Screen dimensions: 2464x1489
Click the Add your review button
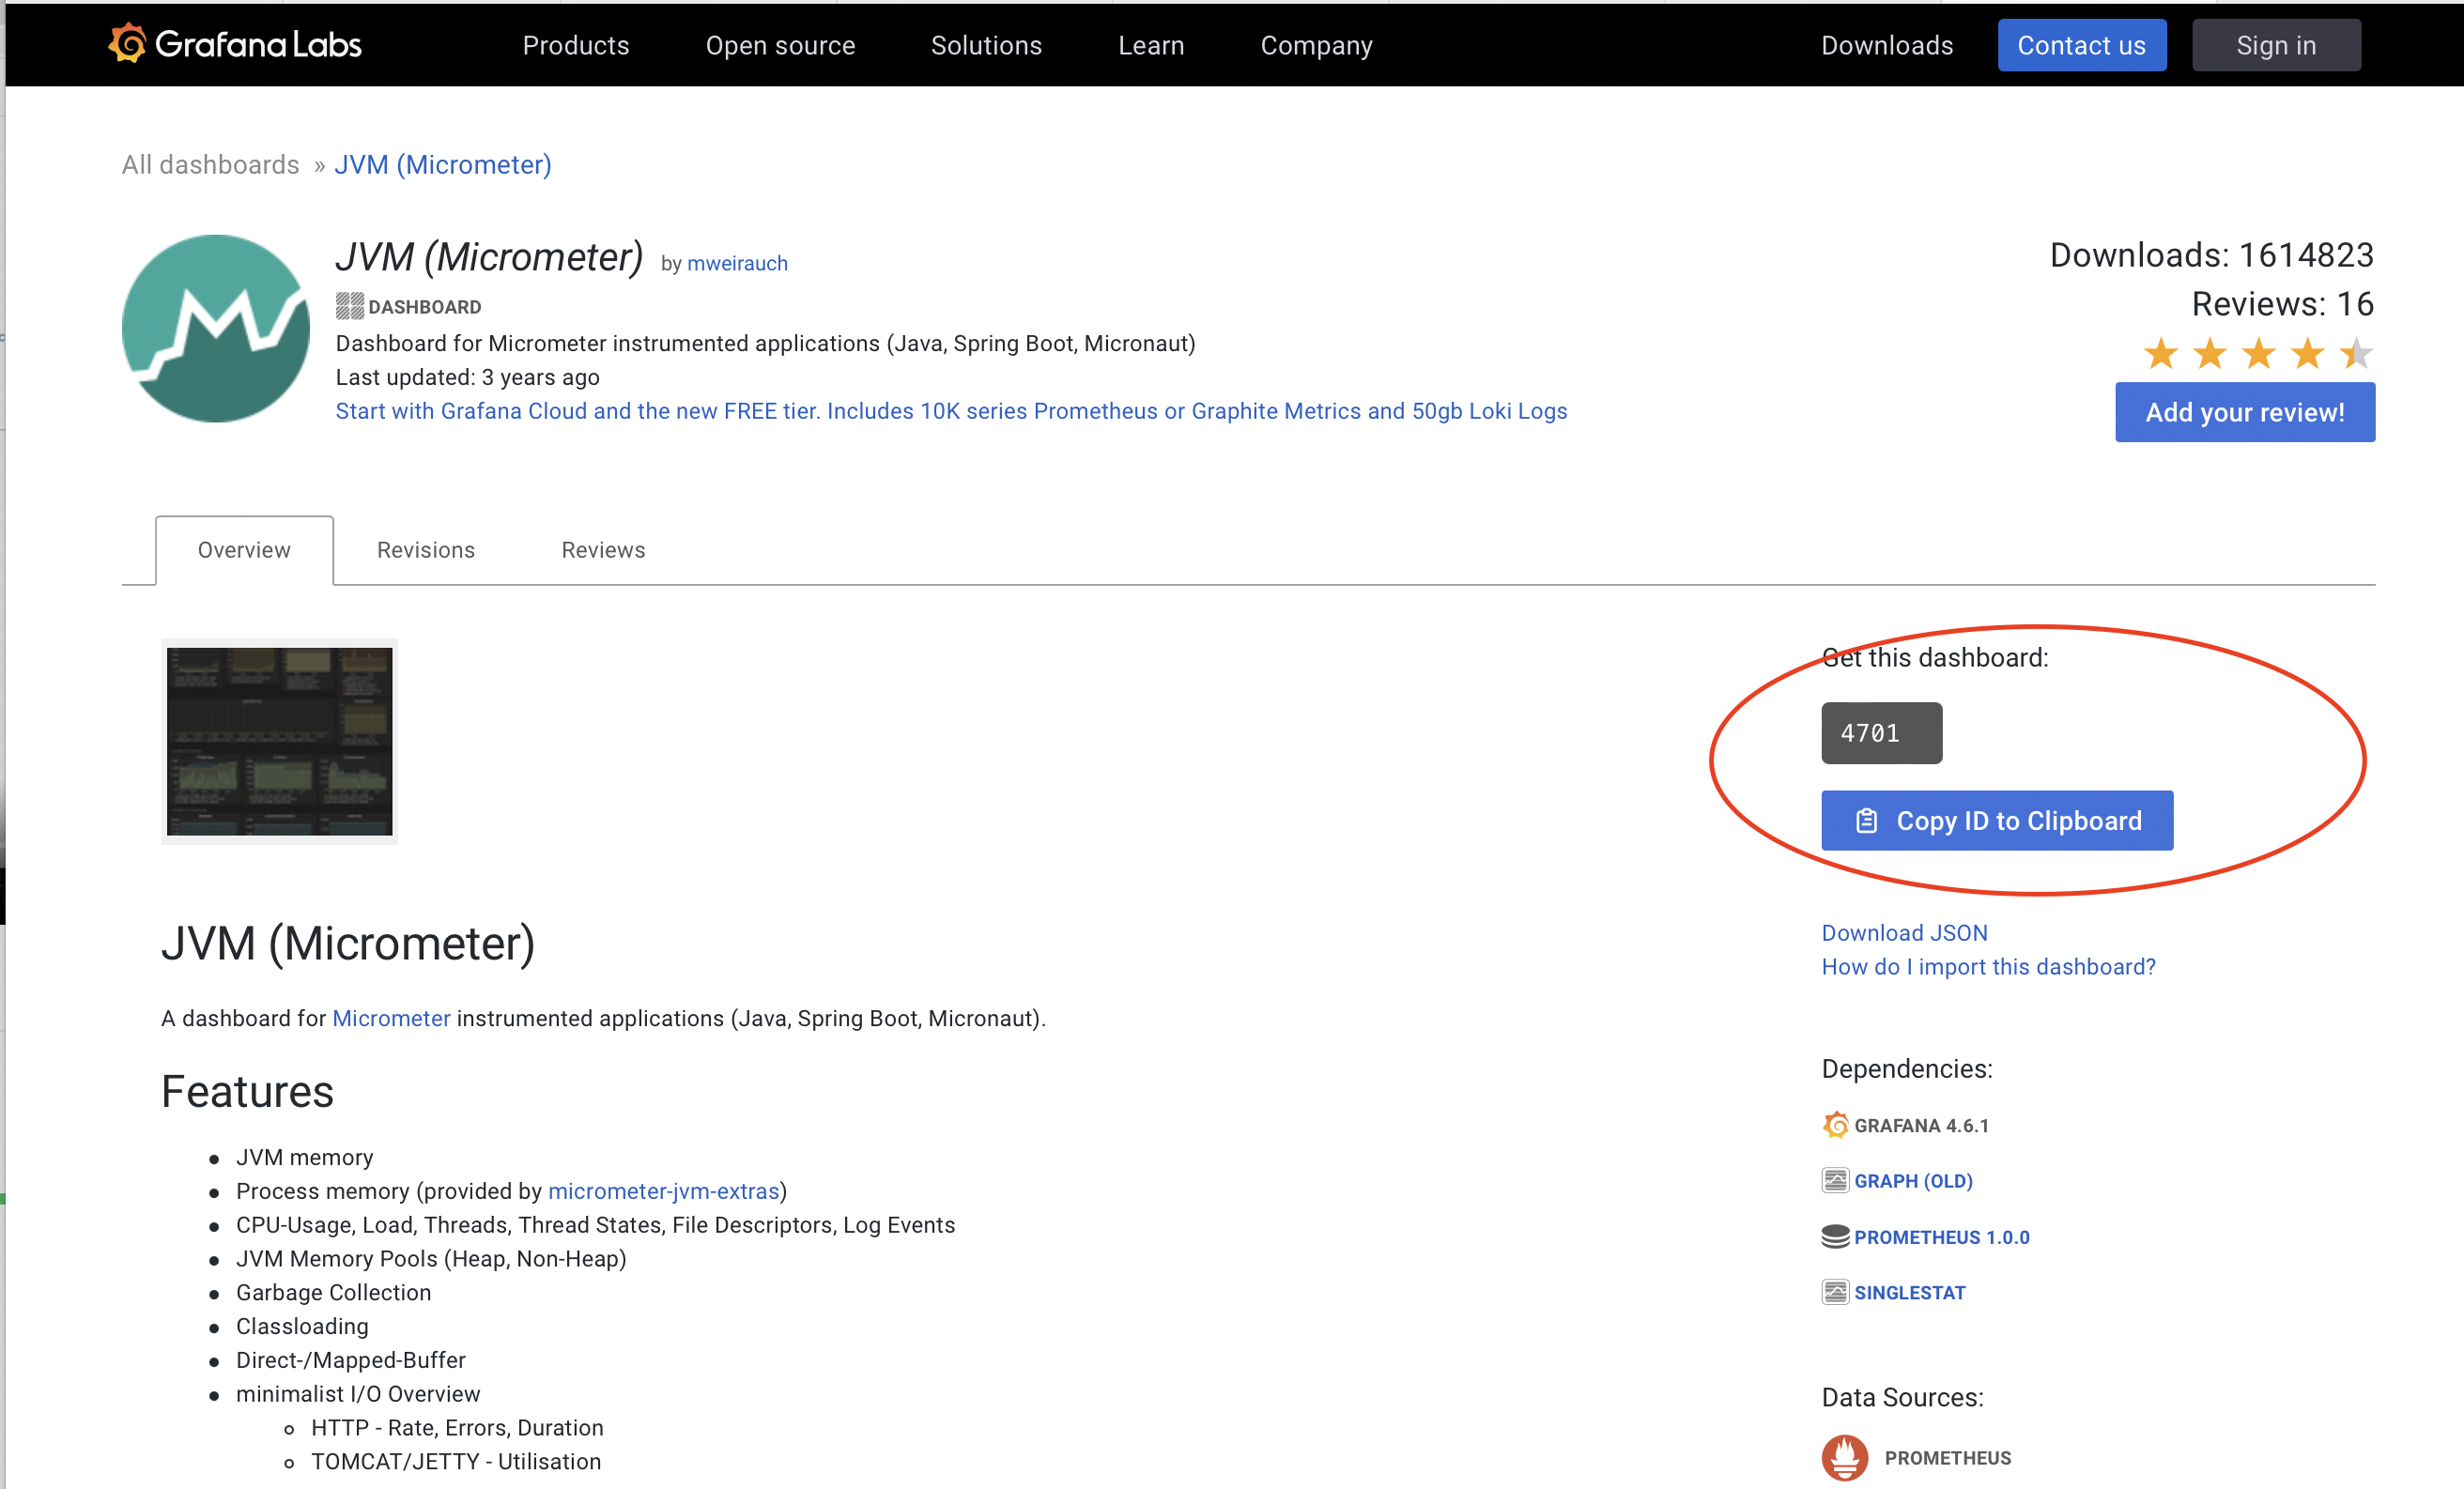coord(2244,412)
